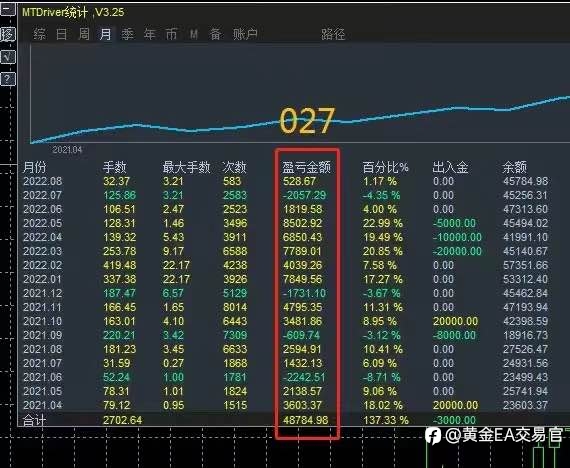Select the 2022.07 month row label

[x=43, y=195]
